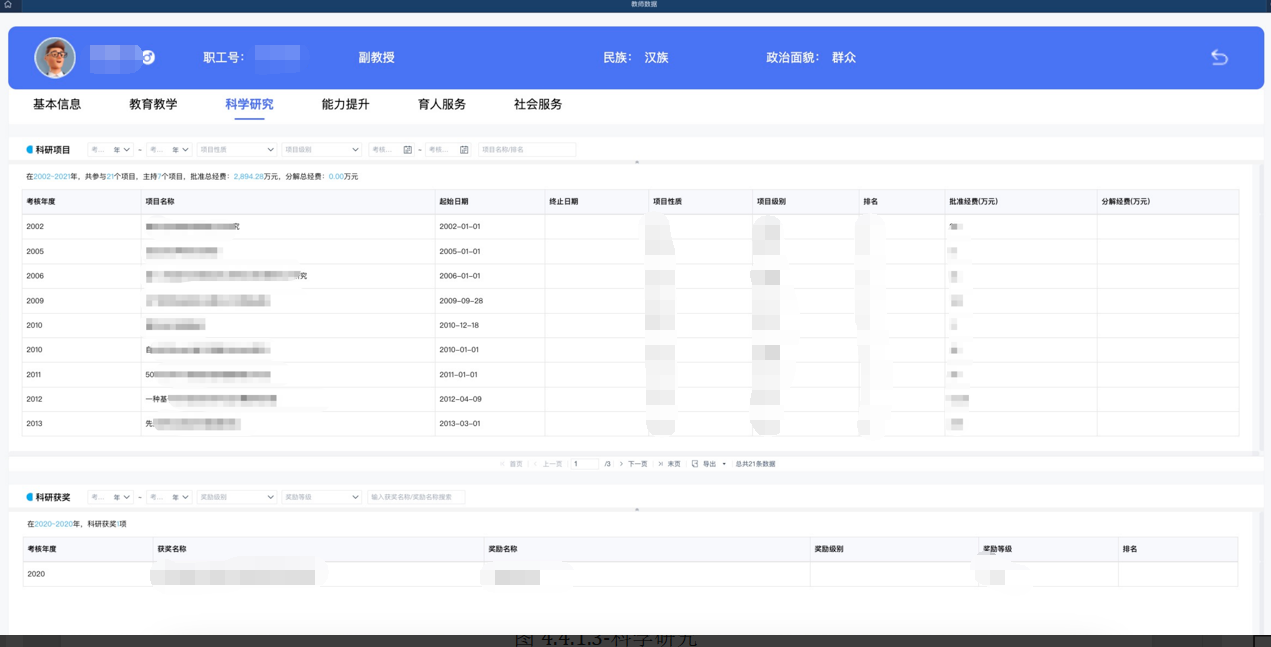Image resolution: width=1271 pixels, height=647 pixels.
Task: Click the 项目名称/排名 search field
Action: 527,150
